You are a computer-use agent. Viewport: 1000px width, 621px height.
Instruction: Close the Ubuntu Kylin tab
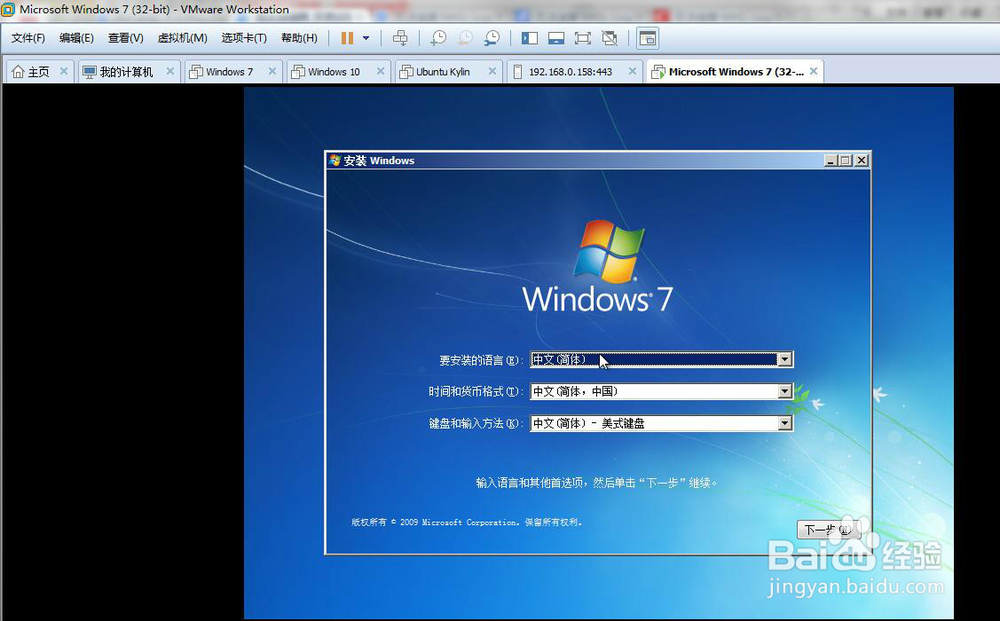pos(492,71)
